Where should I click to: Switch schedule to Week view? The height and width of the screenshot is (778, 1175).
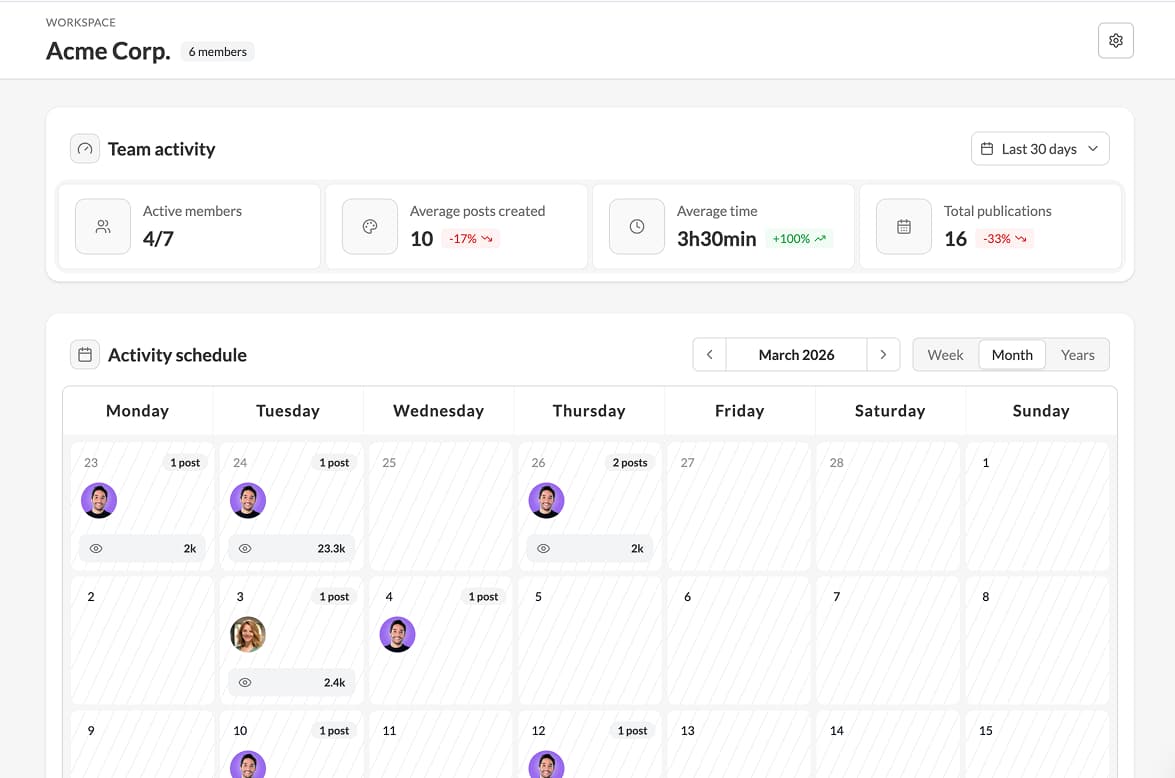point(945,355)
